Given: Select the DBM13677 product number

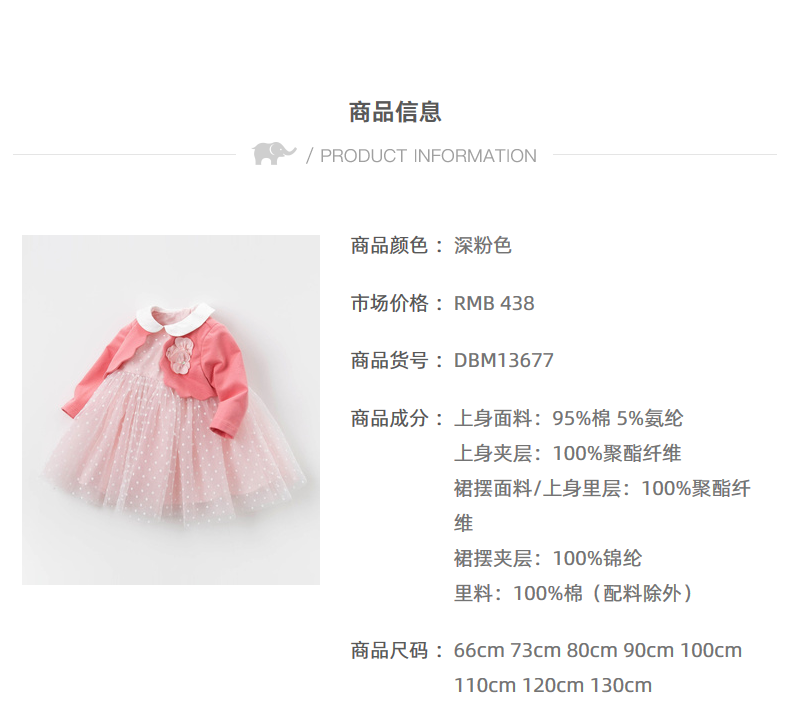Looking at the screenshot, I should tap(504, 360).
